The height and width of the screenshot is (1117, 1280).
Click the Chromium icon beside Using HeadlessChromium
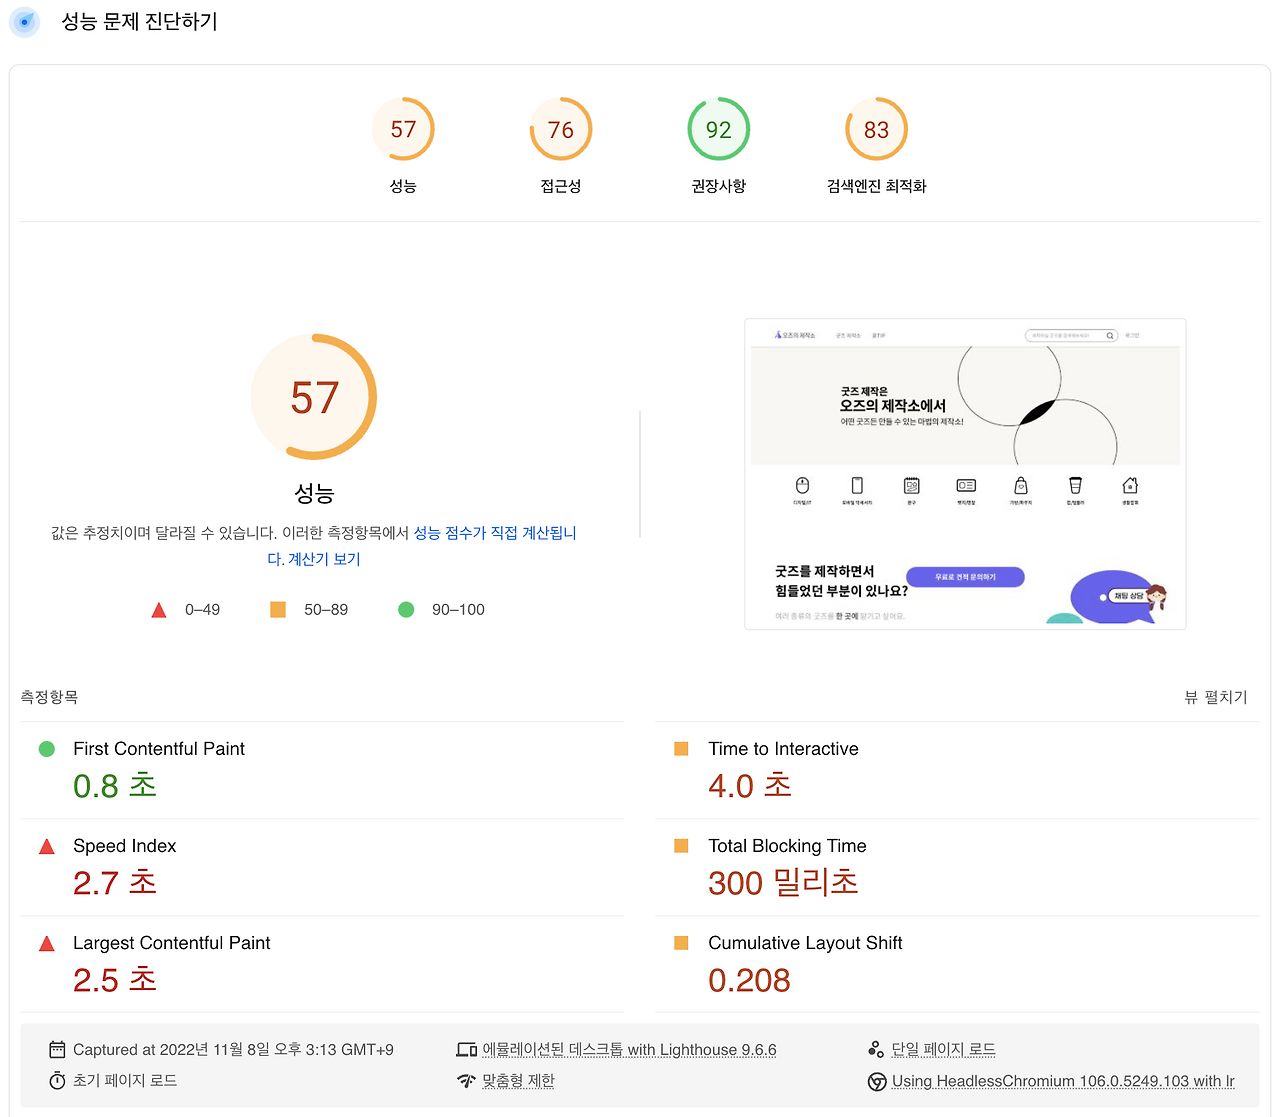pos(877,1081)
